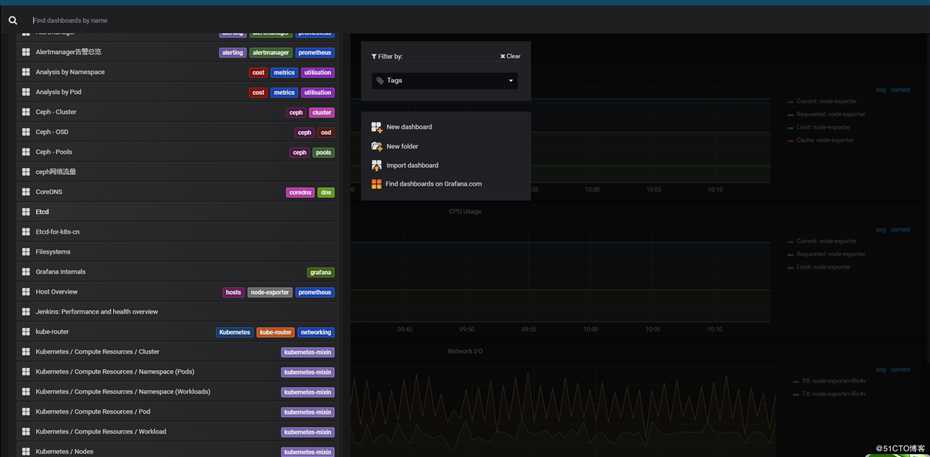Click the Grafana.com orange grid icon
This screenshot has width=930, height=457.
(377, 184)
